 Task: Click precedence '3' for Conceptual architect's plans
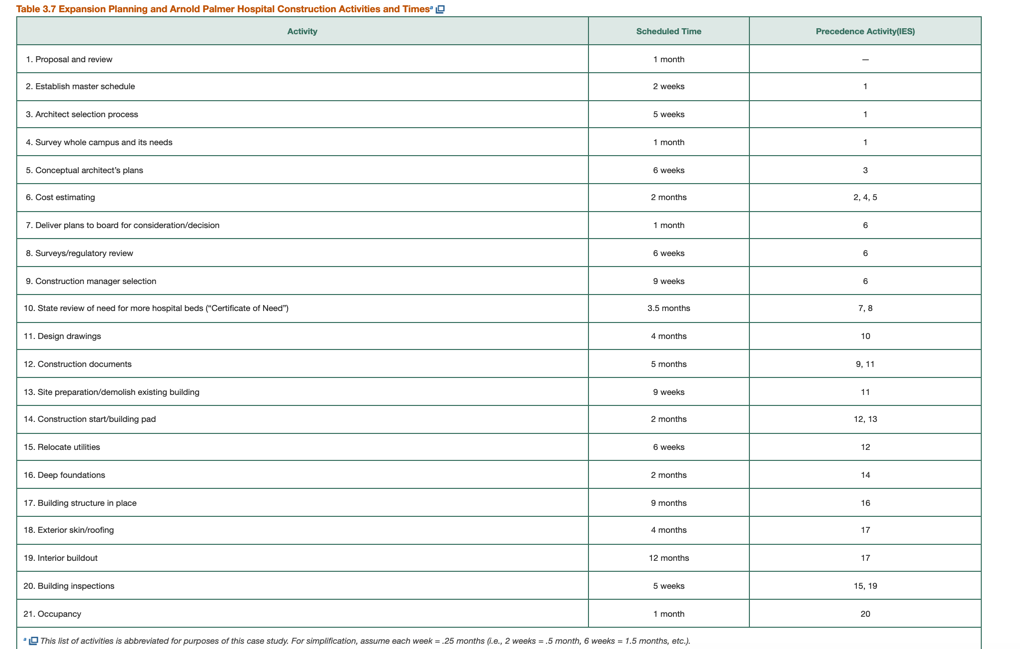[x=865, y=170]
